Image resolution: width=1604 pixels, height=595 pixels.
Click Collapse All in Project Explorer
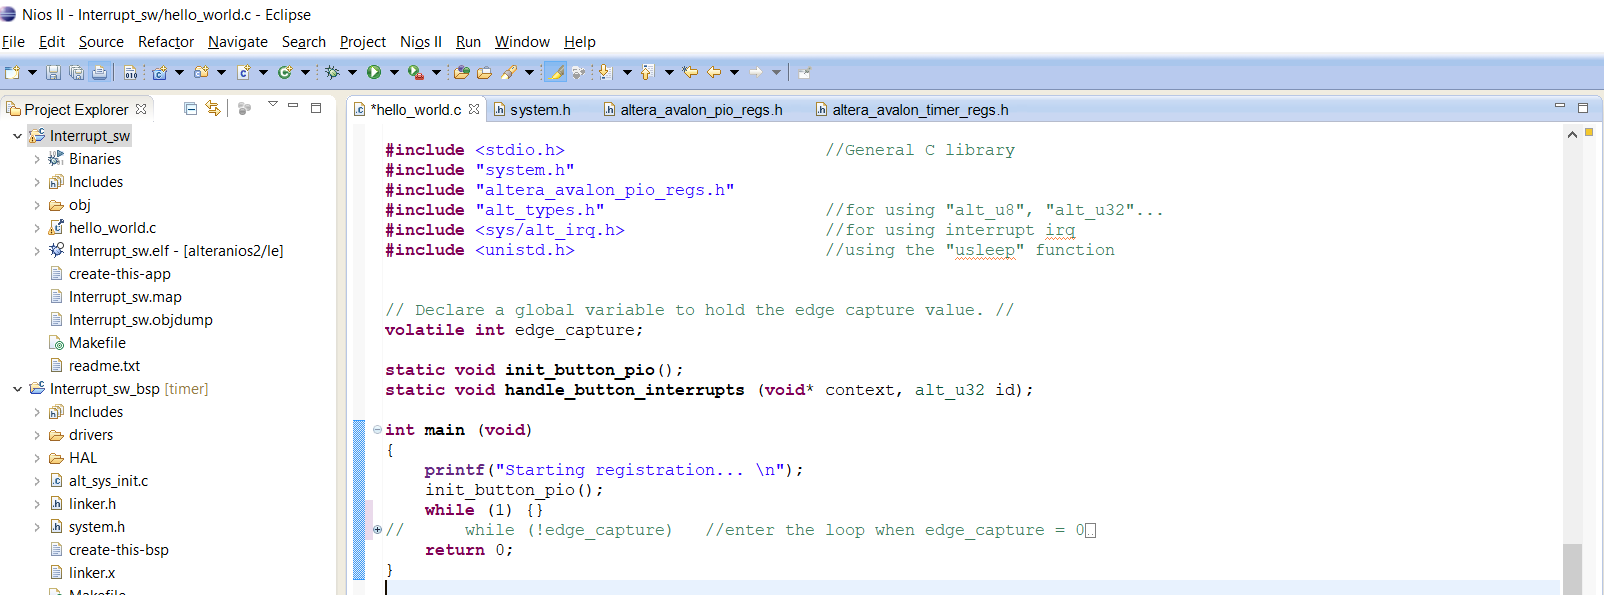(190, 108)
